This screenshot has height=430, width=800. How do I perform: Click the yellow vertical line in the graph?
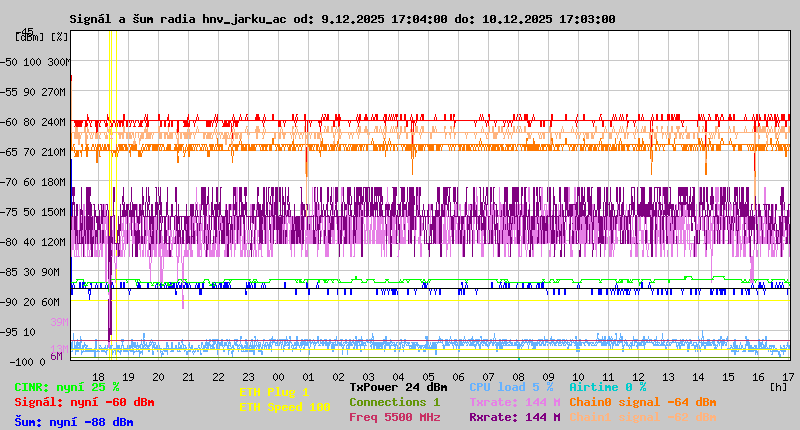(x=116, y=200)
